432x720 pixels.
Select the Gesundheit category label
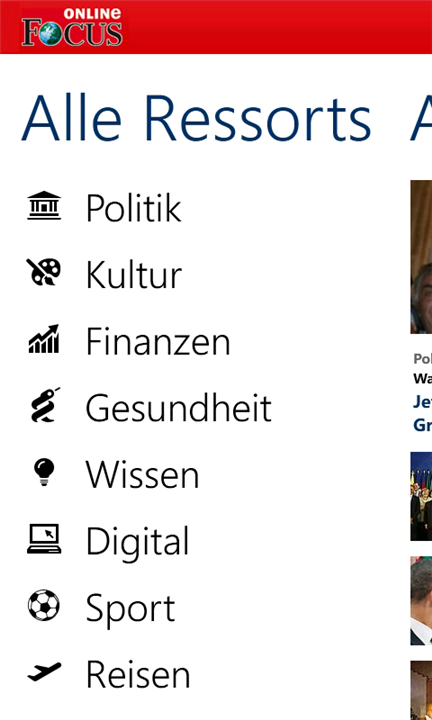tap(179, 408)
